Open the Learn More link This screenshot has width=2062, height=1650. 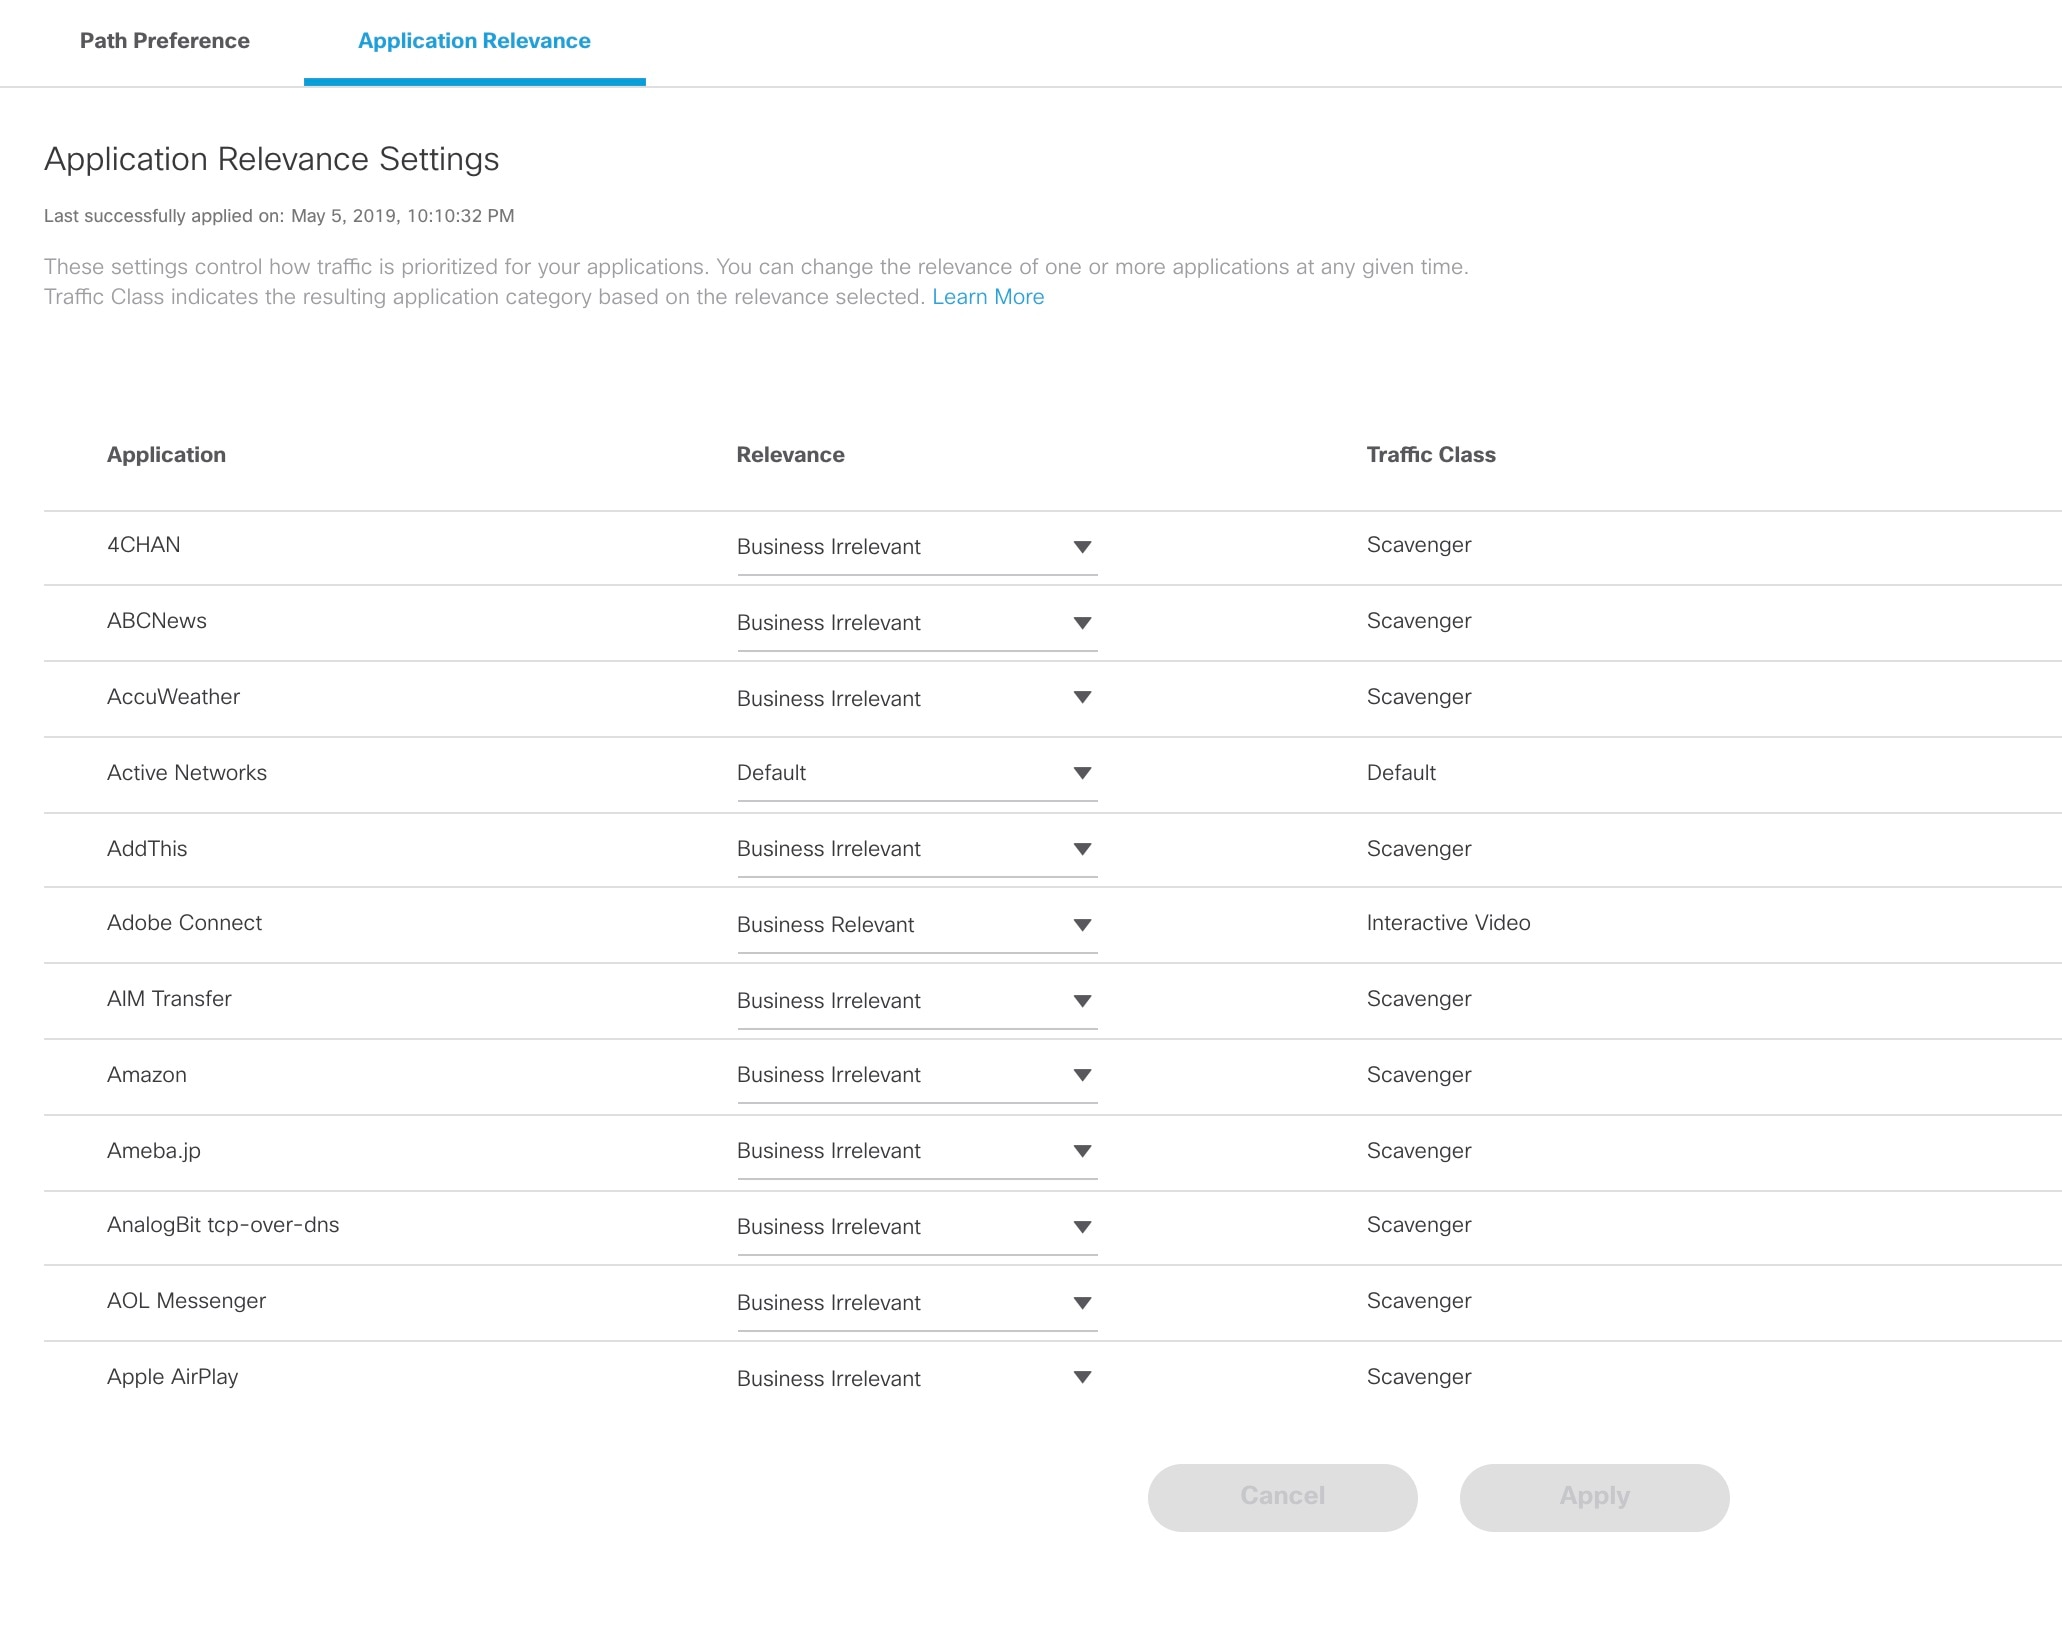pyautogui.click(x=988, y=297)
